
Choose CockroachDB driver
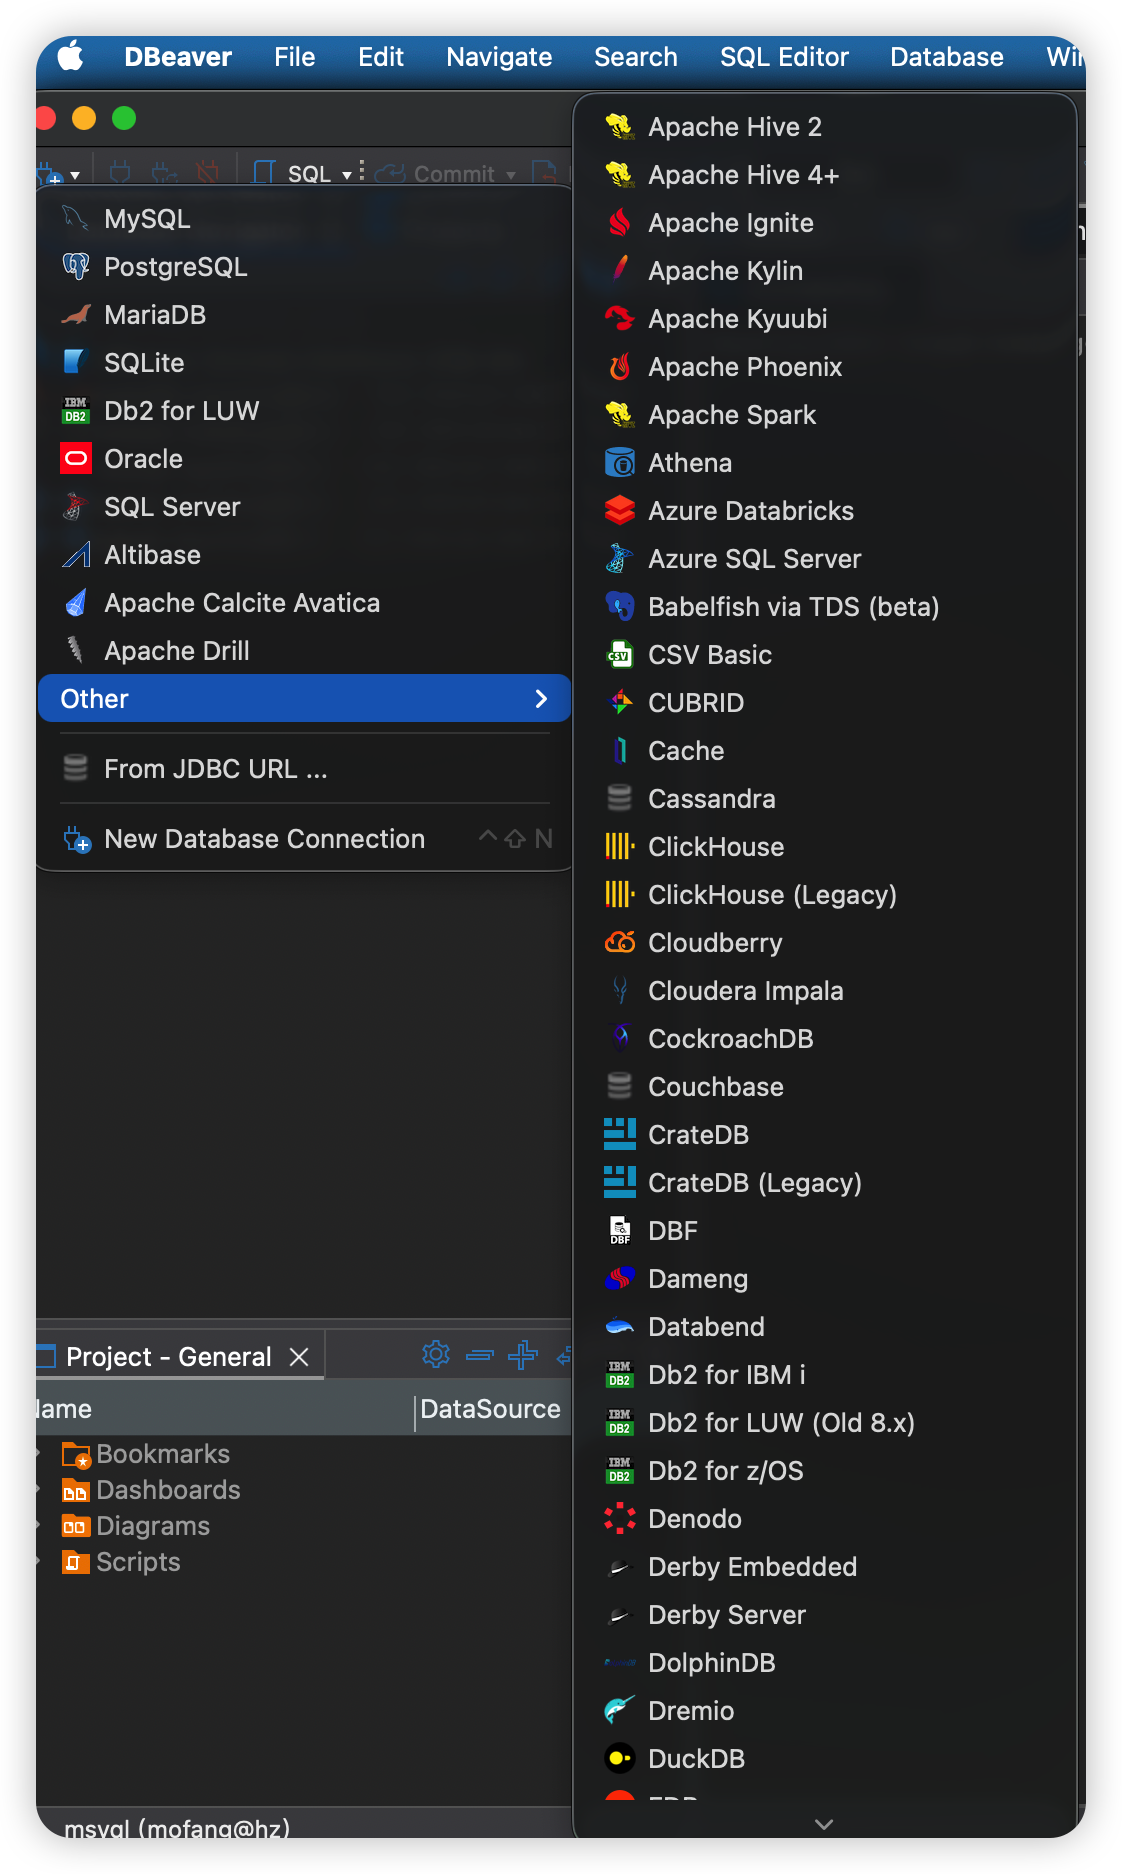[825, 1039]
